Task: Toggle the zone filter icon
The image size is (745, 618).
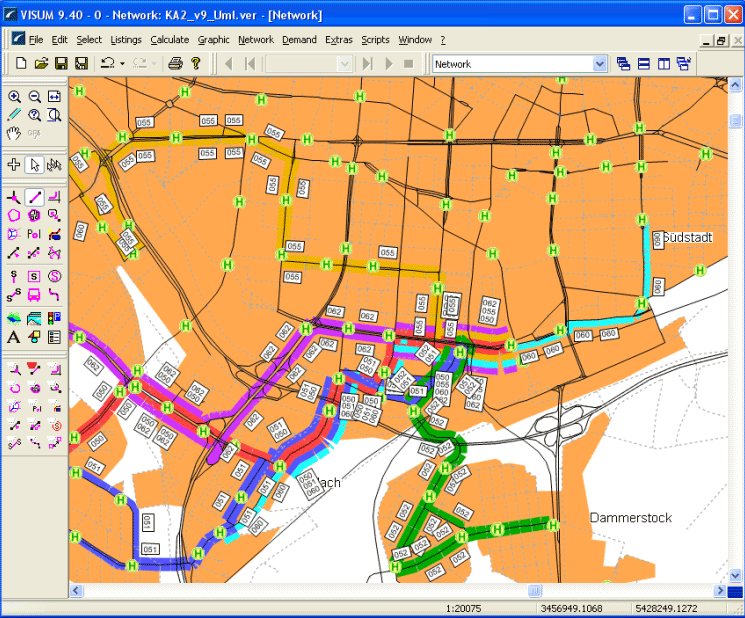Action: click(14, 388)
